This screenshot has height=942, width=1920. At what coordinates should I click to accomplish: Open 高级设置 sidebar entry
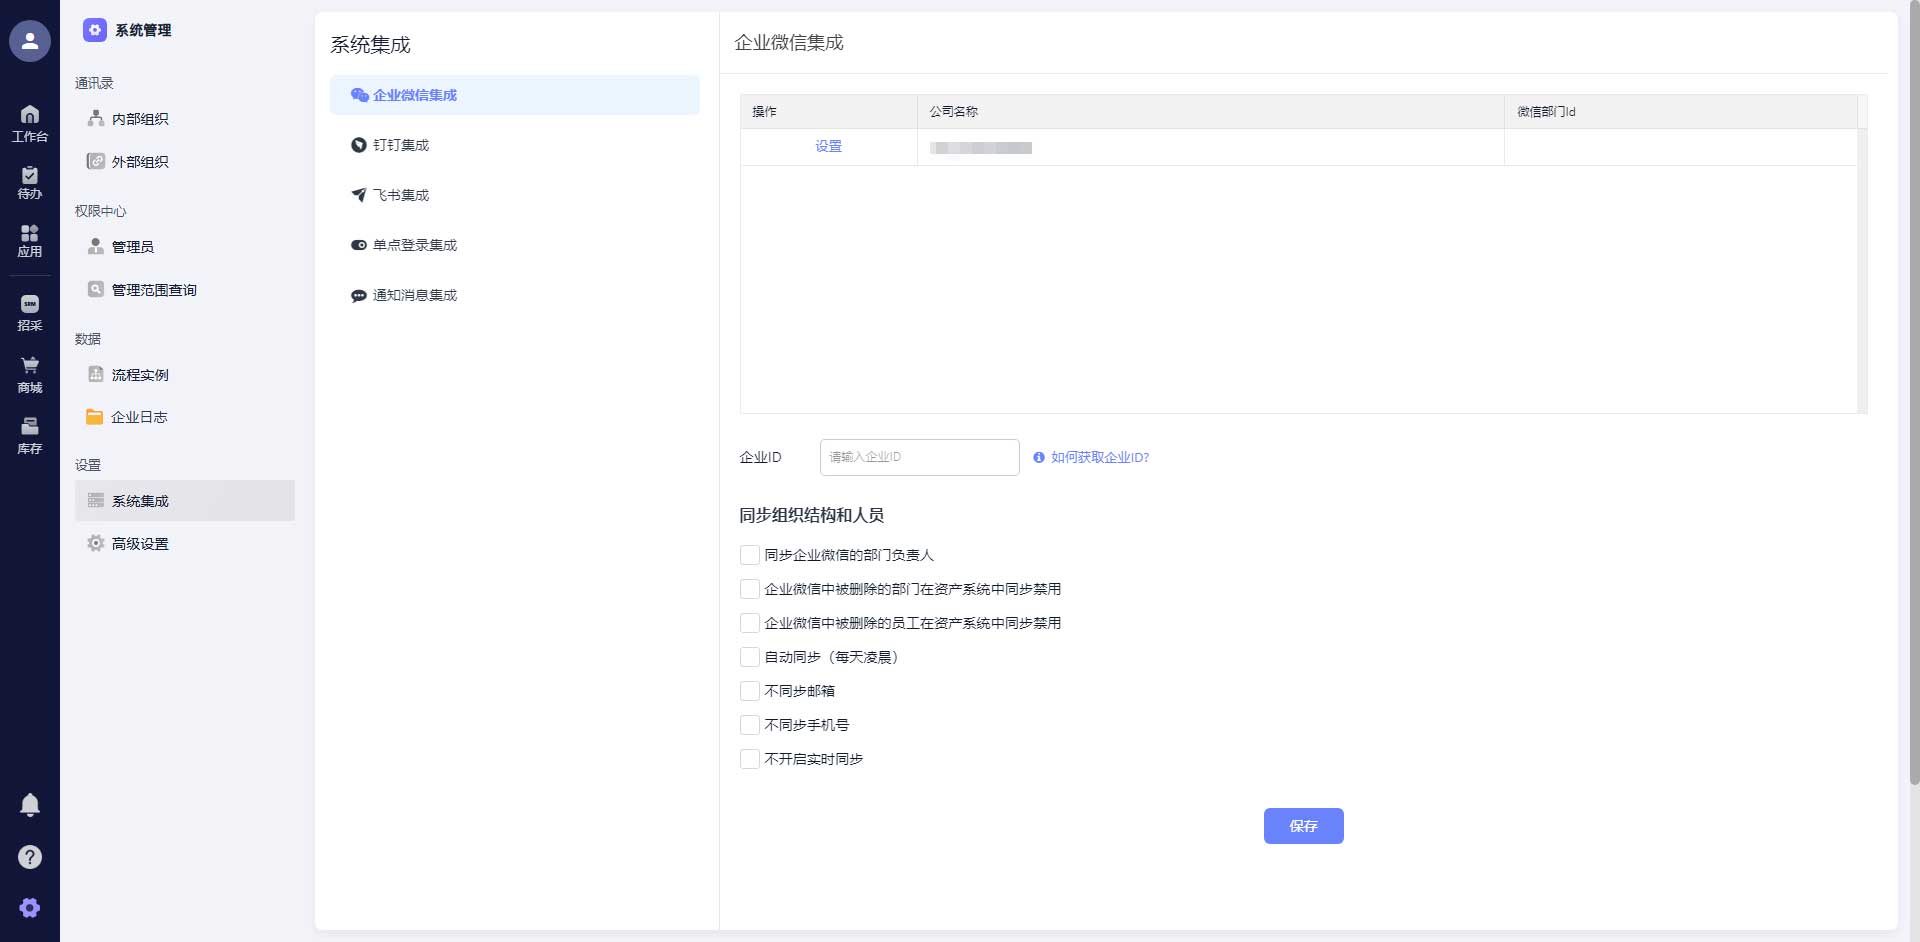185,544
